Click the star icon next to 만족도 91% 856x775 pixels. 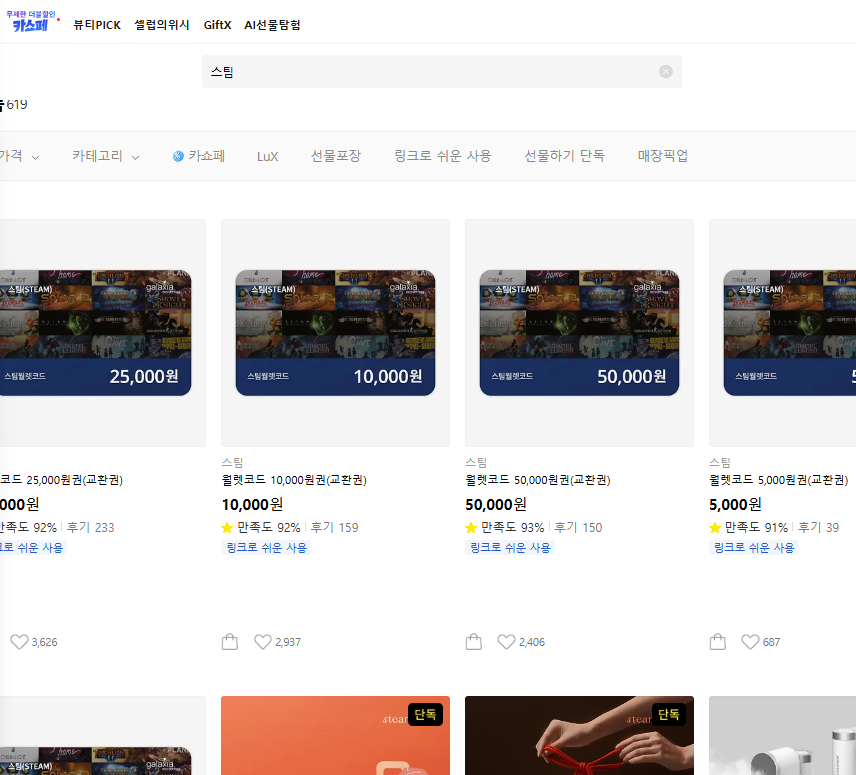[x=715, y=528]
